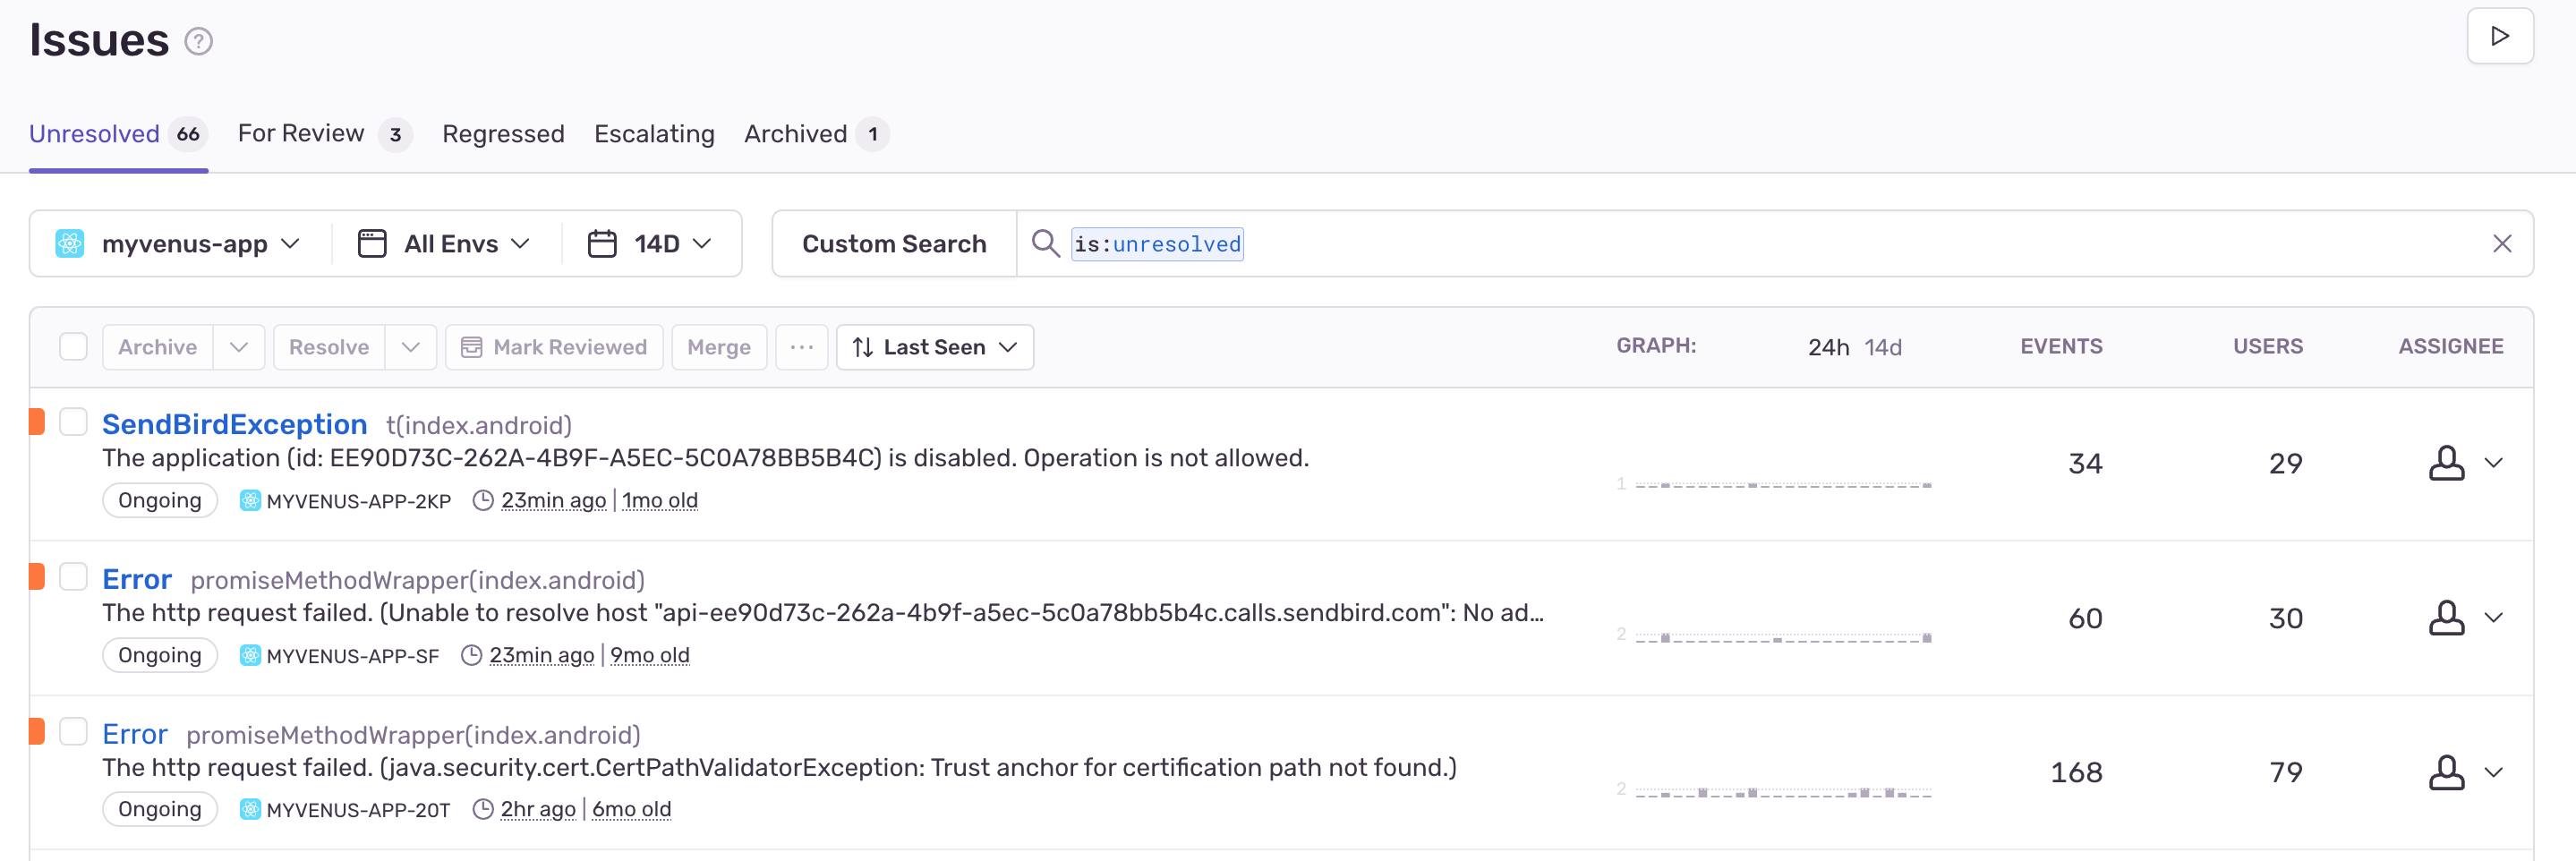This screenshot has width=2576, height=861.
Task: Select checkbox for MYVENUS-APP-20T issue
Action: [73, 732]
